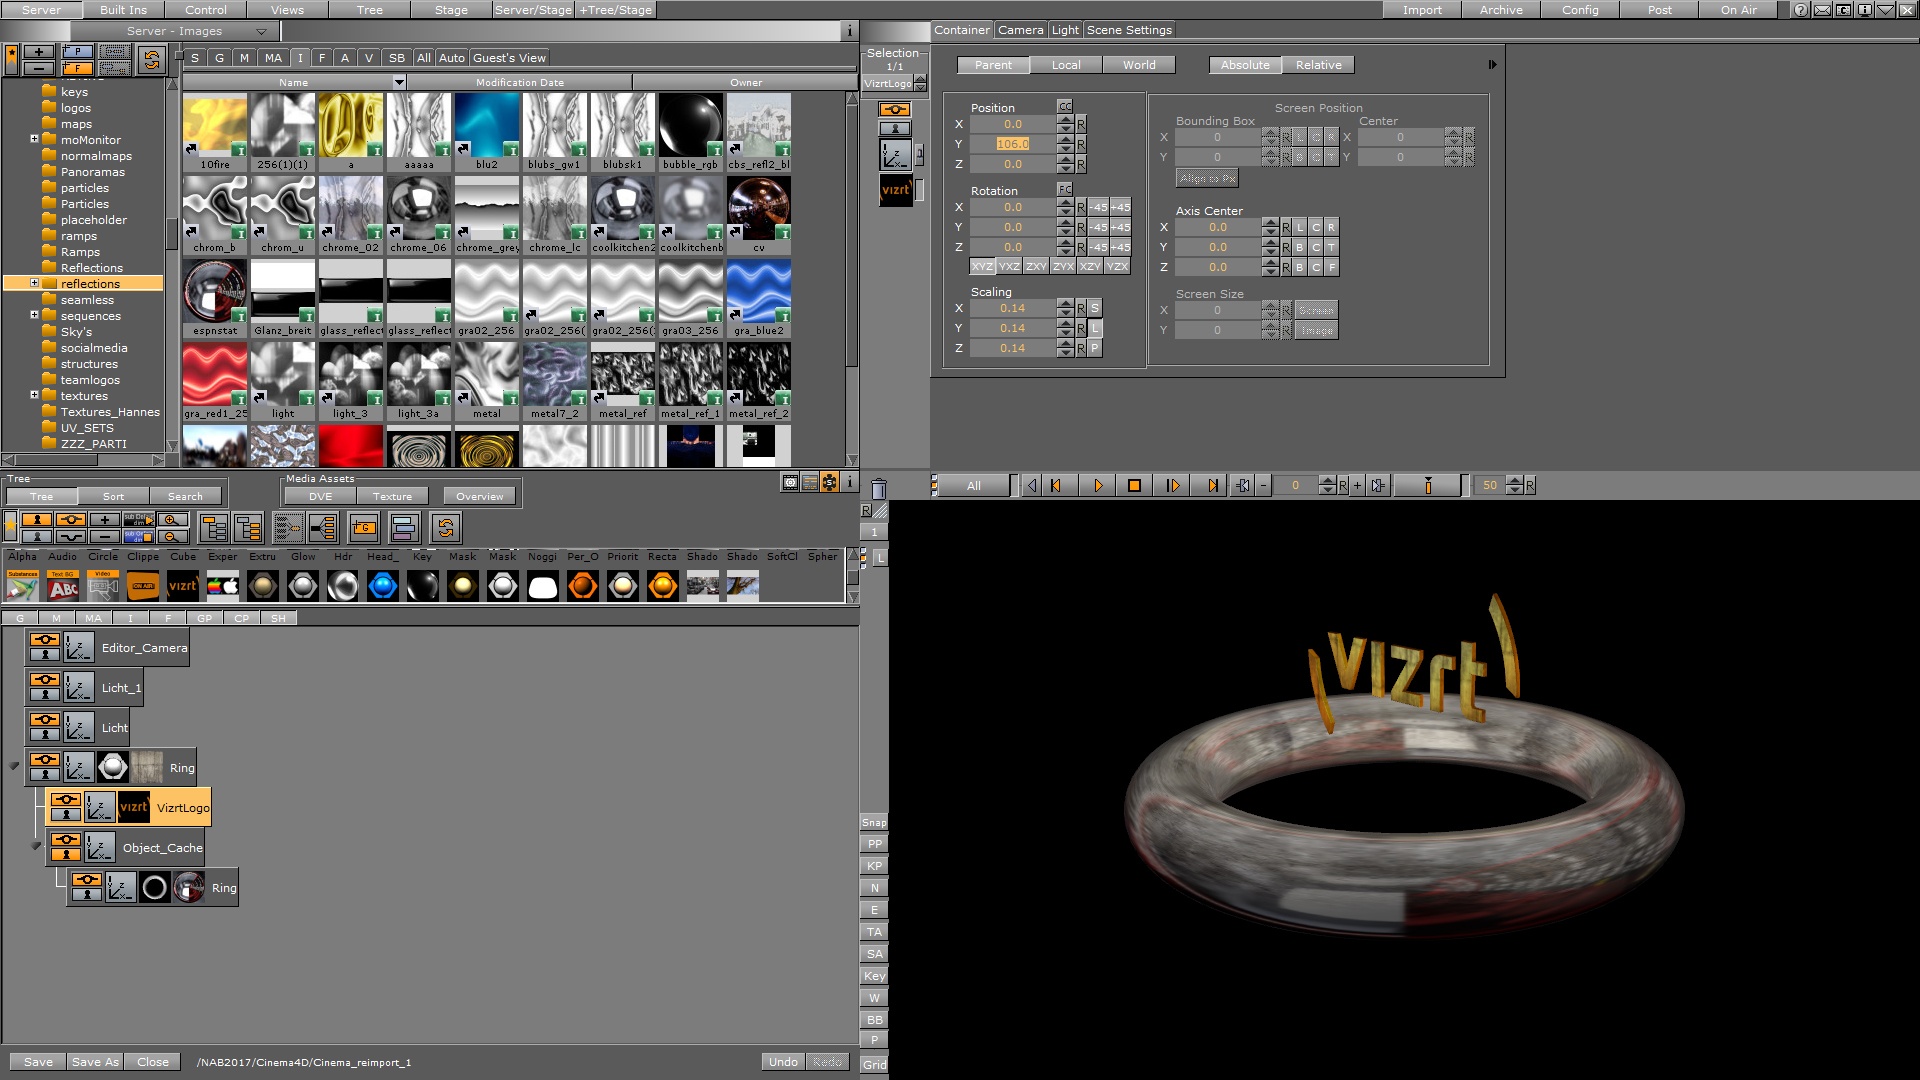Expand the reflections folder
The width and height of the screenshot is (1920, 1080).
click(x=34, y=283)
